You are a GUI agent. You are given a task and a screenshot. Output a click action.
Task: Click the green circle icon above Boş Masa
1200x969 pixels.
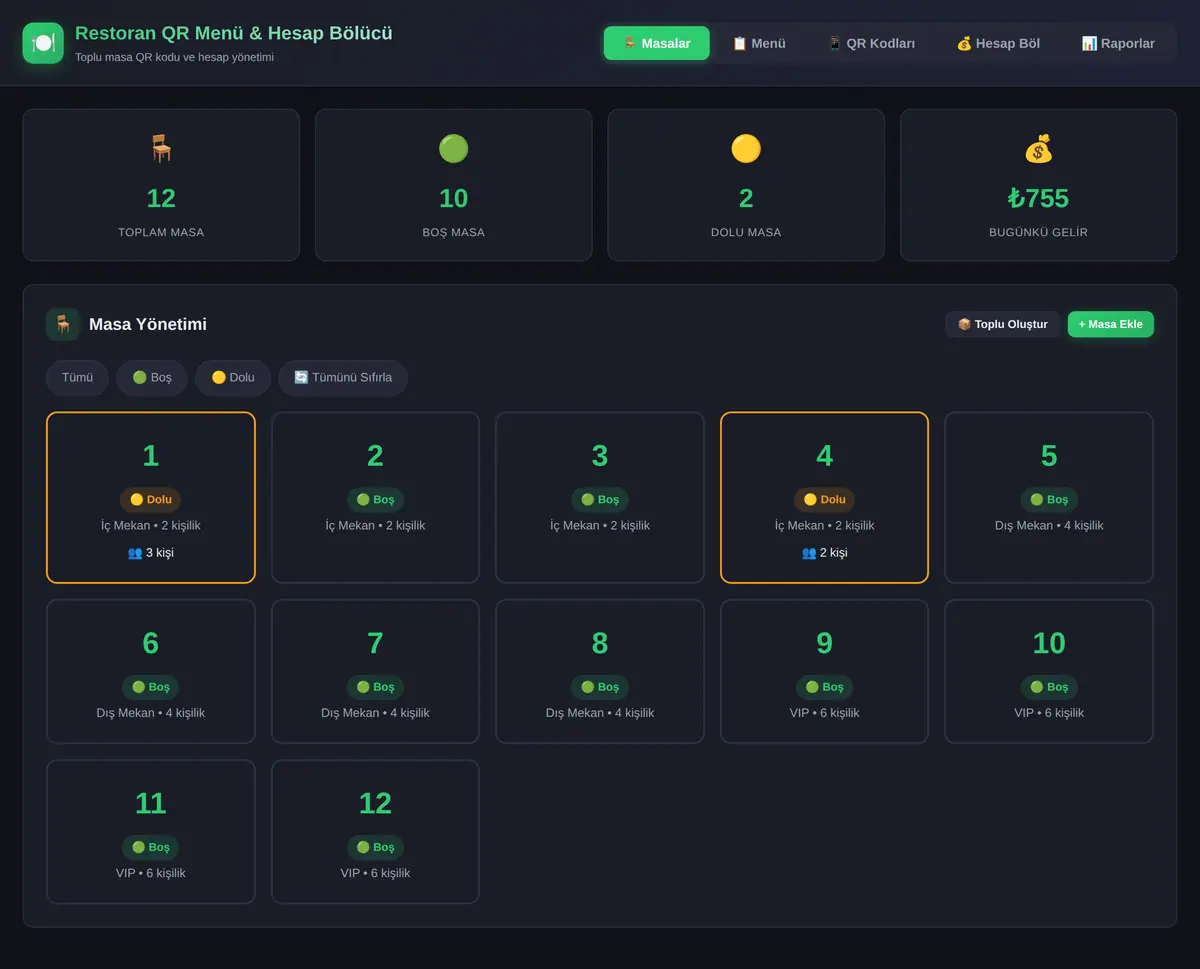[453, 149]
